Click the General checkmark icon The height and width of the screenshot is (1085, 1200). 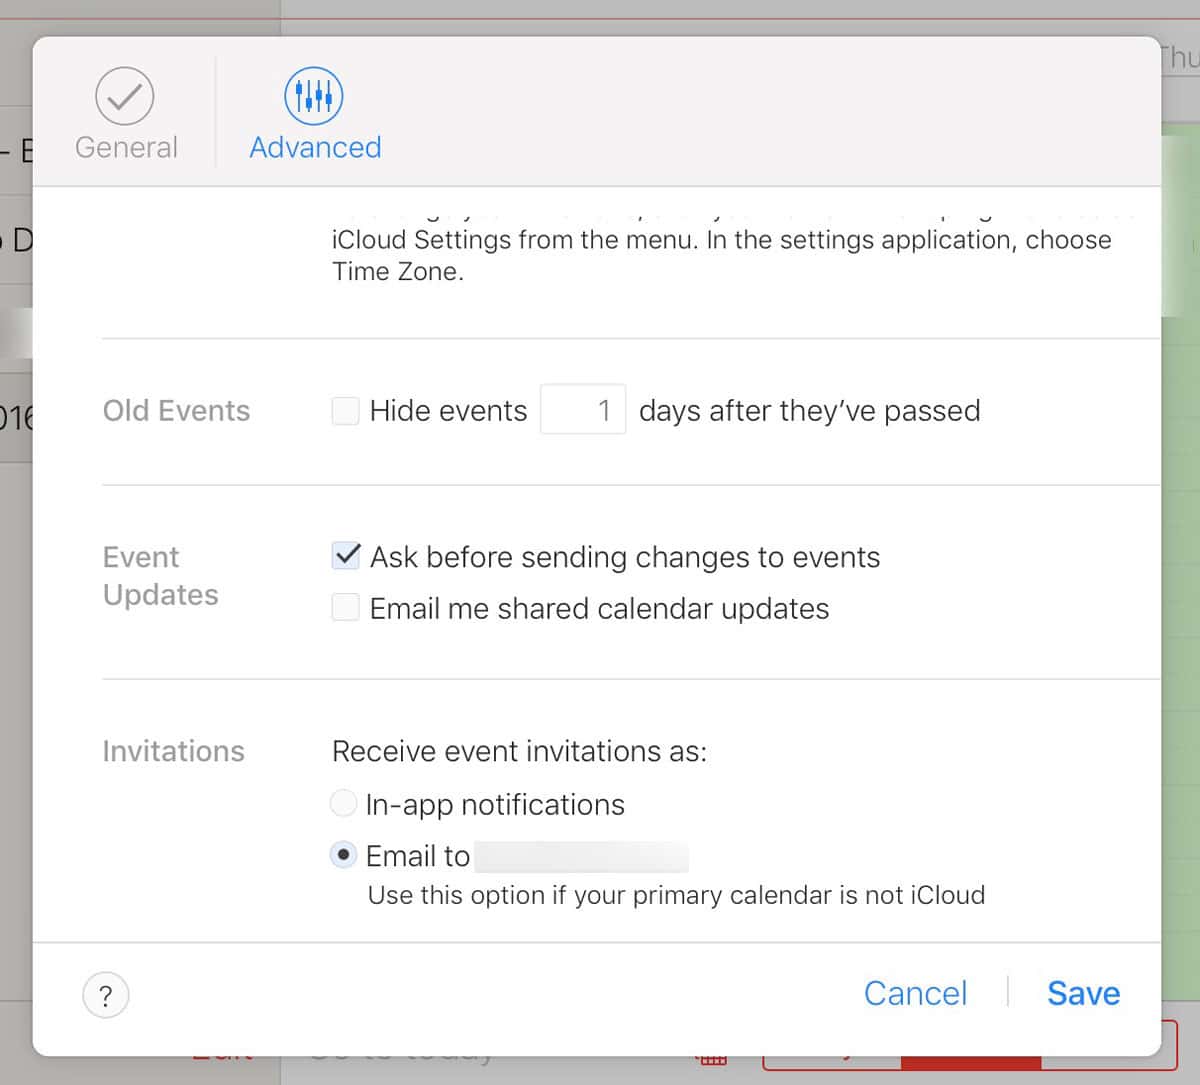click(125, 96)
